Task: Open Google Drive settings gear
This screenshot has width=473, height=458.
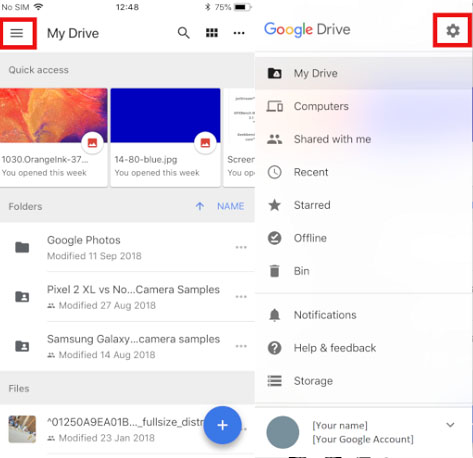Action: click(x=453, y=31)
